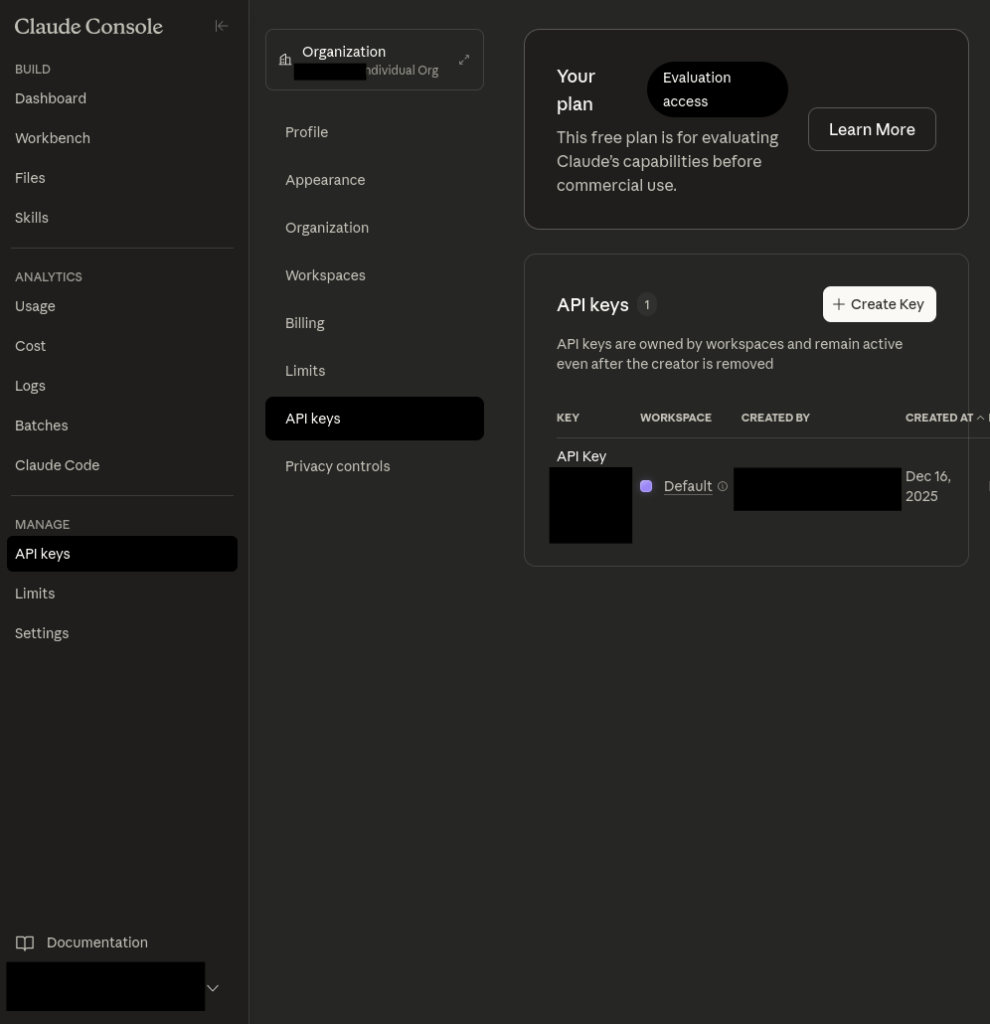
Task: Click the Learn More button
Action: [x=871, y=129]
